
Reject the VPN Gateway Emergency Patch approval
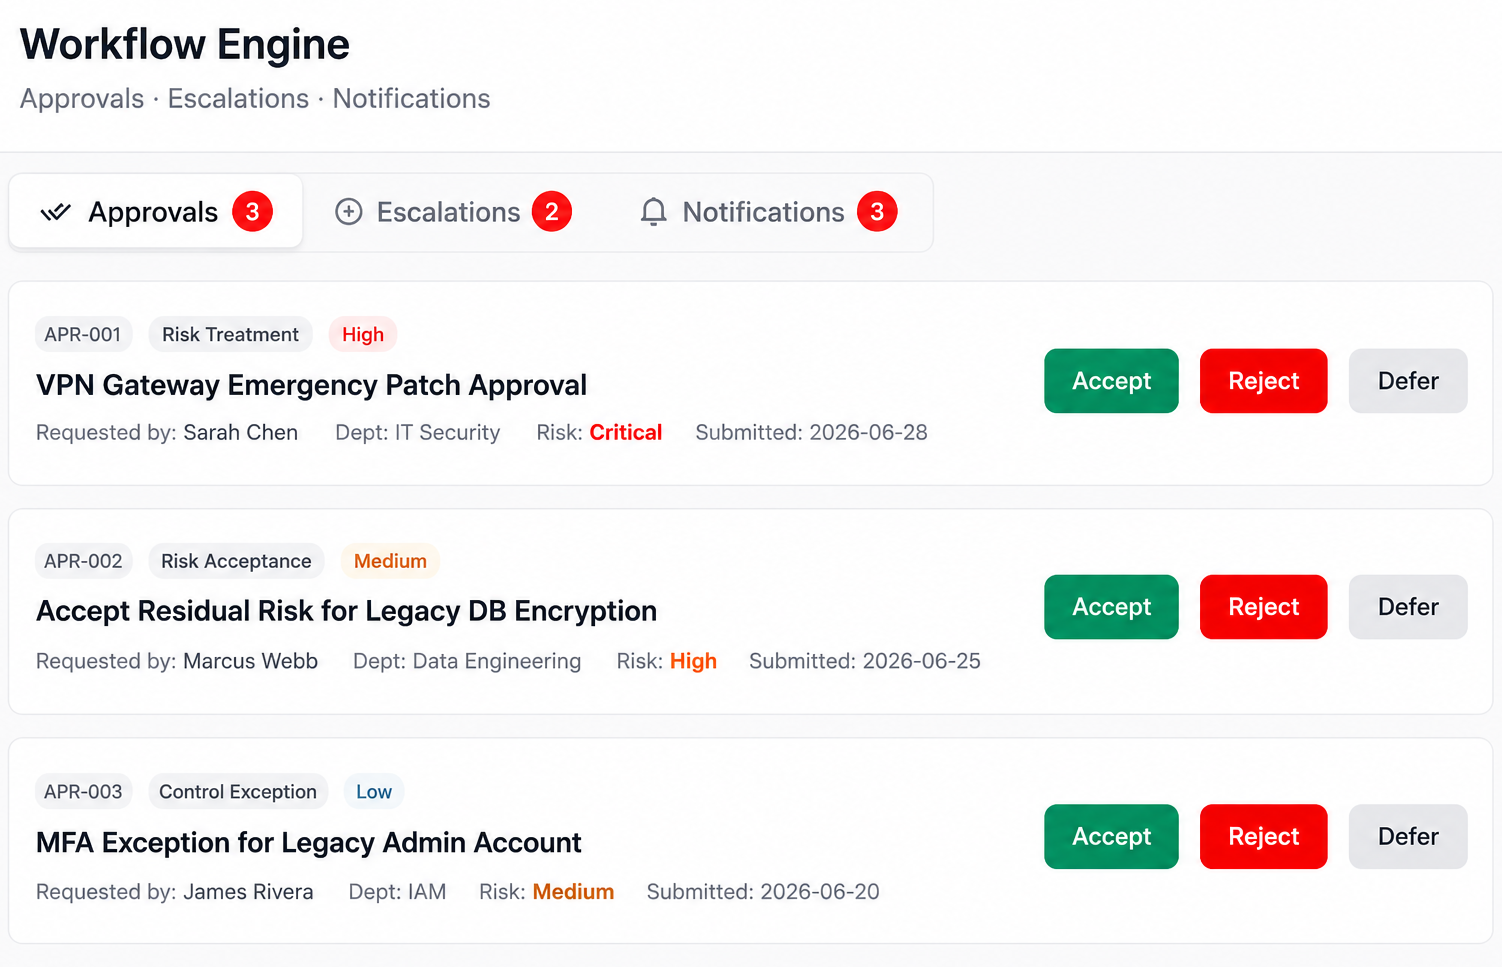(x=1263, y=381)
